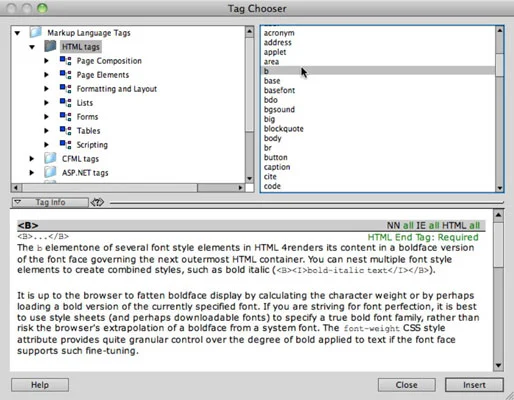514x400 pixels.
Task: Click the Markup Language Tags folder icon
Action: tap(35, 32)
